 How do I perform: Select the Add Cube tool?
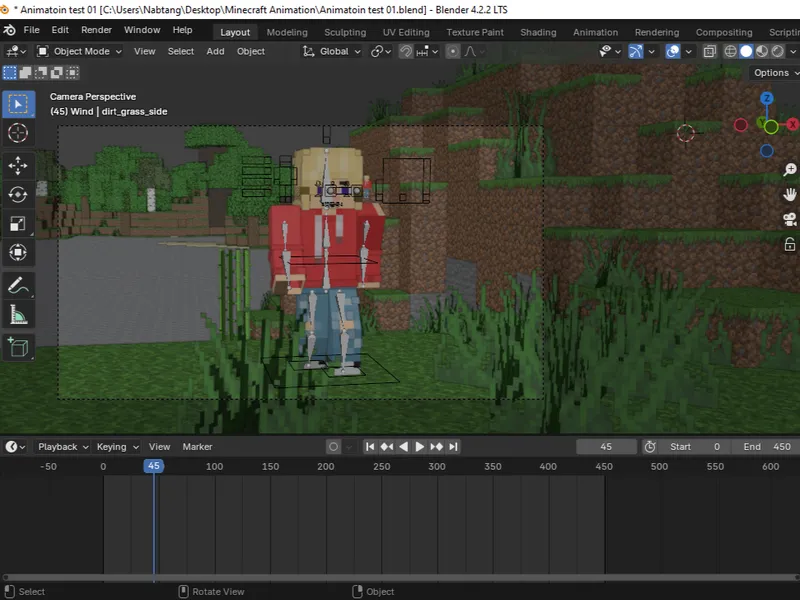(x=18, y=347)
